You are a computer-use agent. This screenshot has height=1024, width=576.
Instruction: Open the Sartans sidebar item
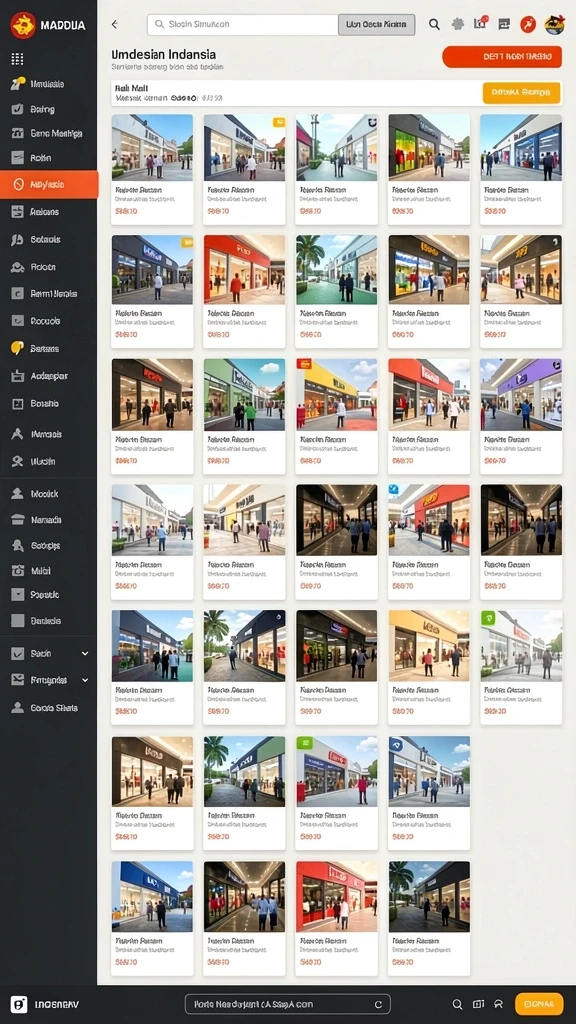[48, 348]
